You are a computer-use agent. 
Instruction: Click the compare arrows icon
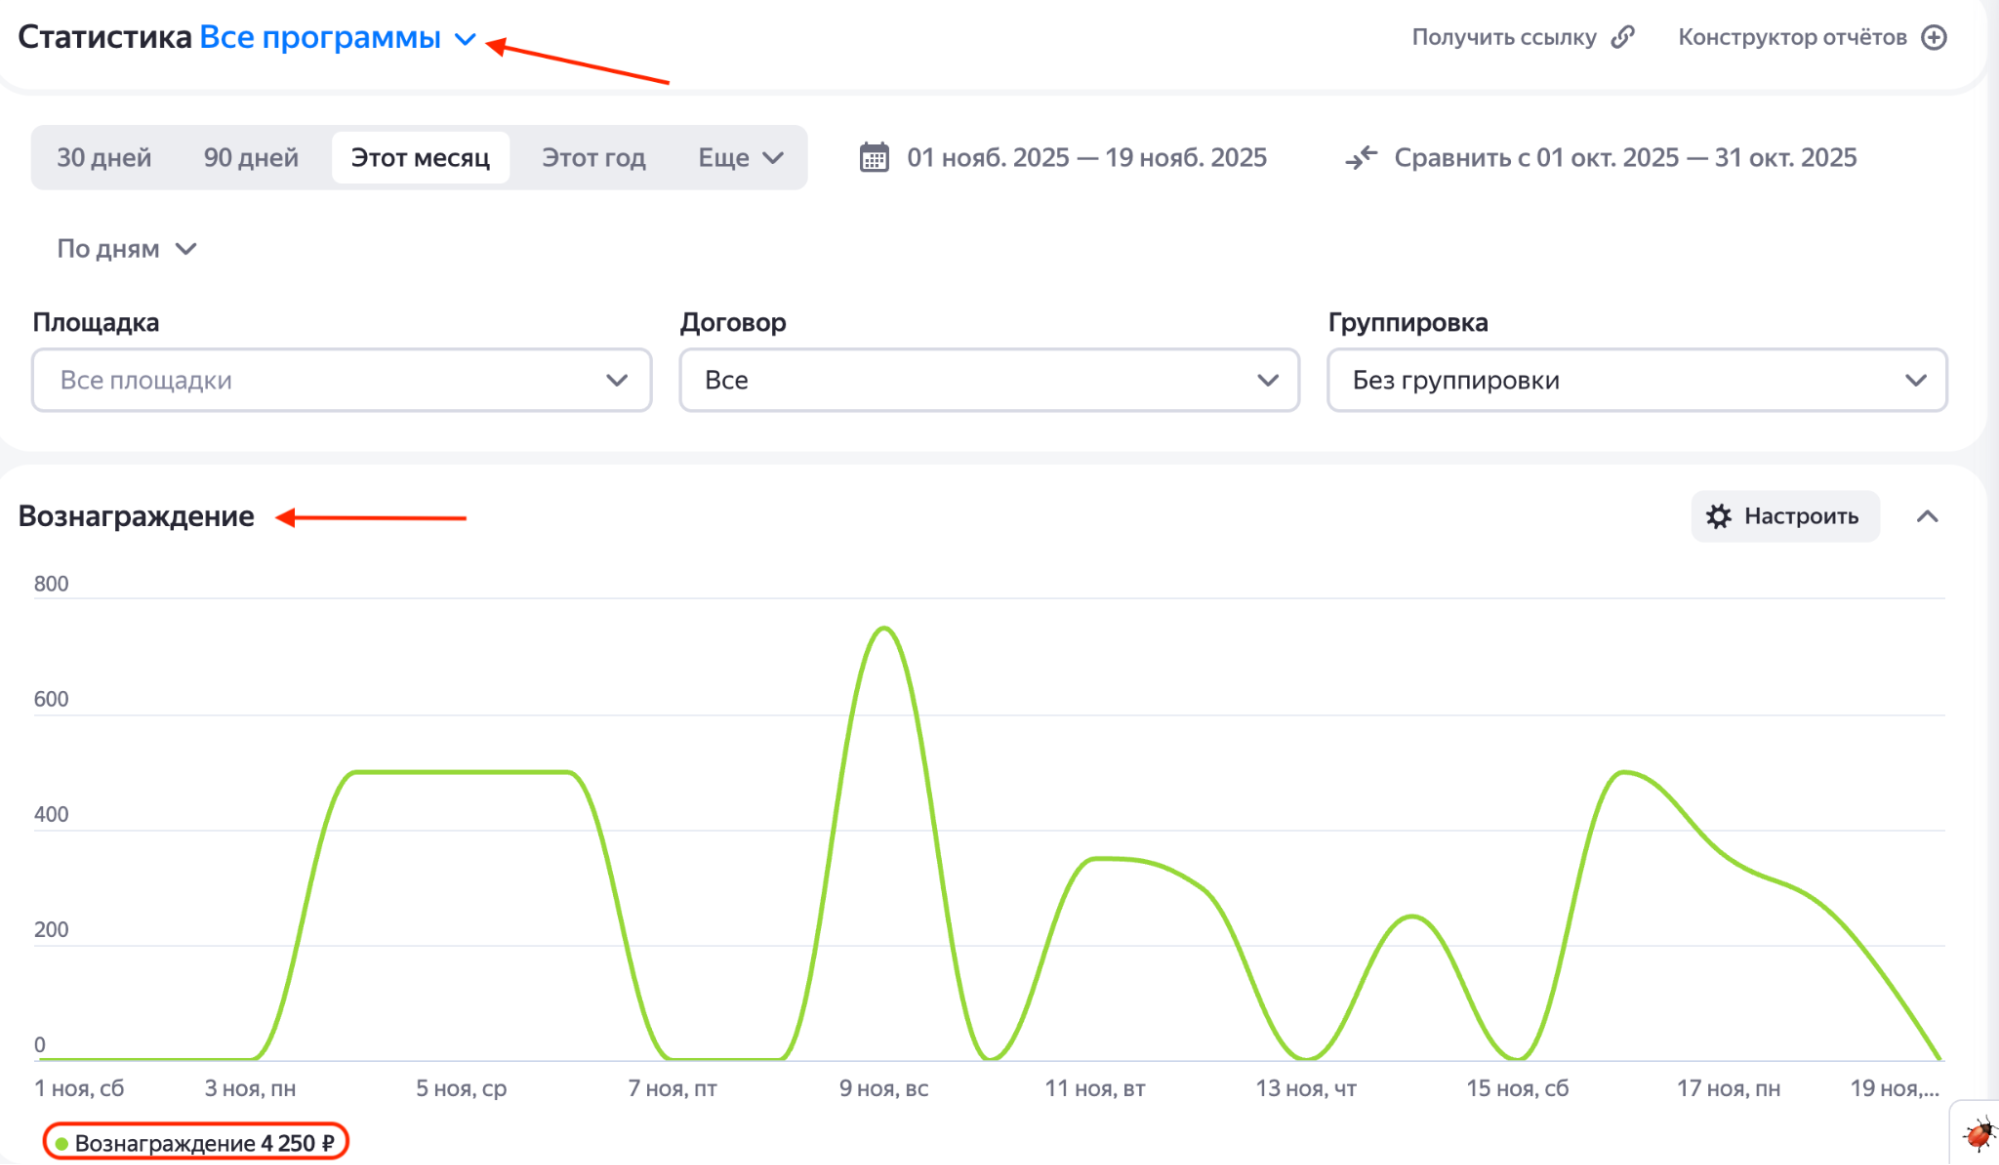pos(1361,157)
